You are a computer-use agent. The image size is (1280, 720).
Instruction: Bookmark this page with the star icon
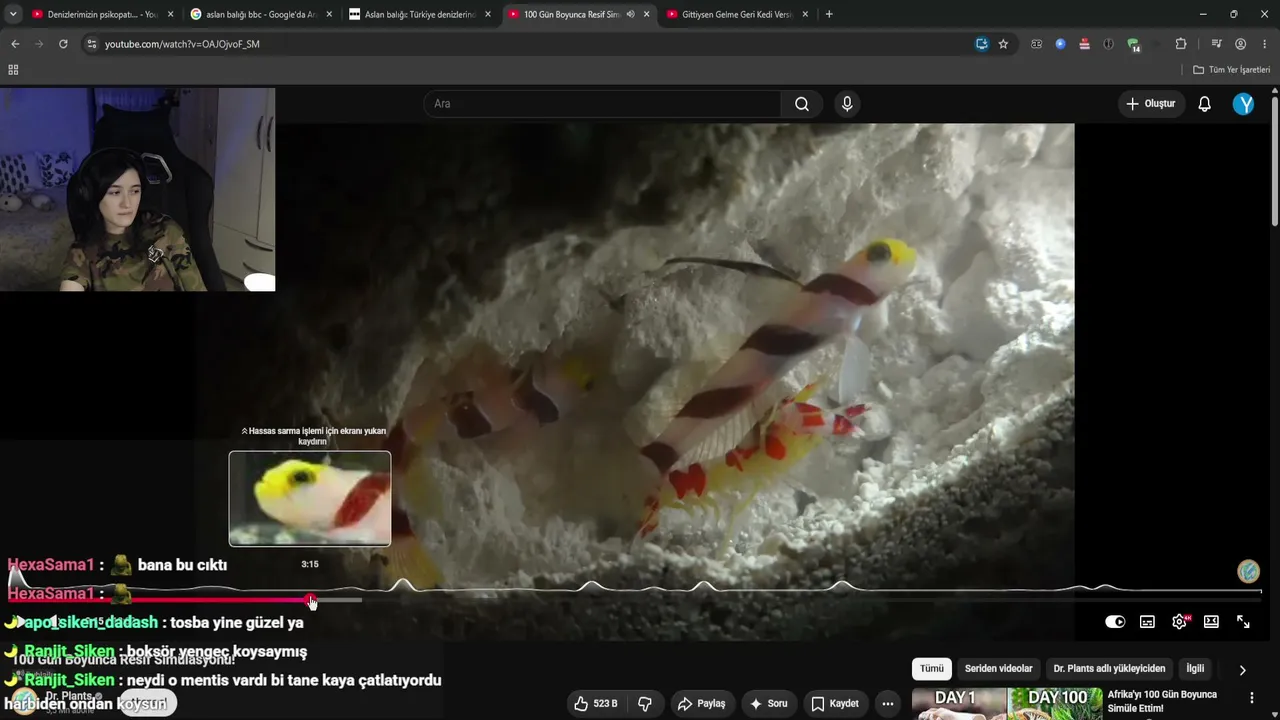pos(1003,44)
